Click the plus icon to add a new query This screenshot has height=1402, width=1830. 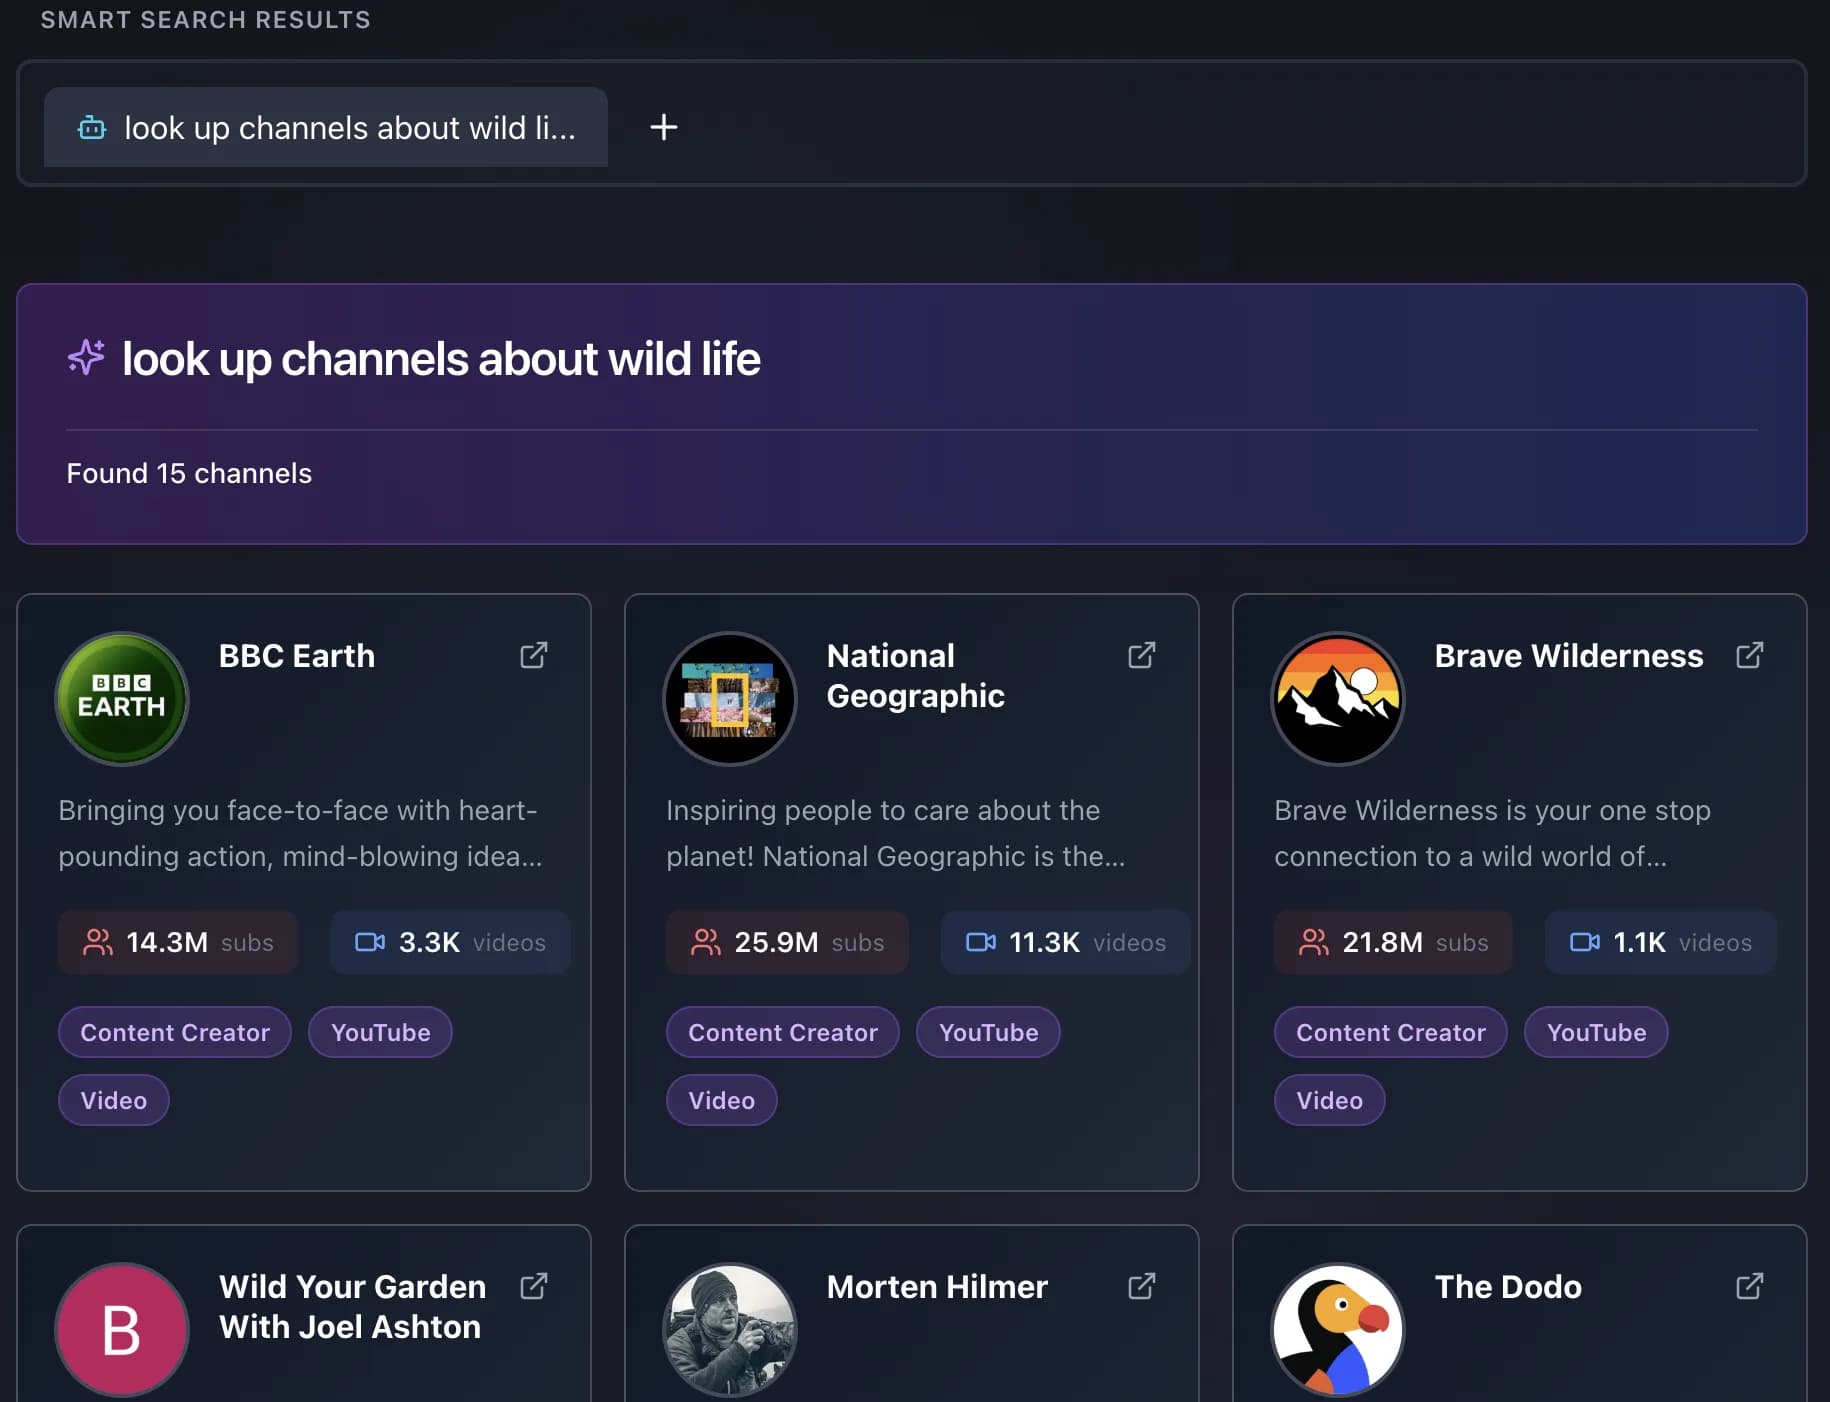click(663, 127)
